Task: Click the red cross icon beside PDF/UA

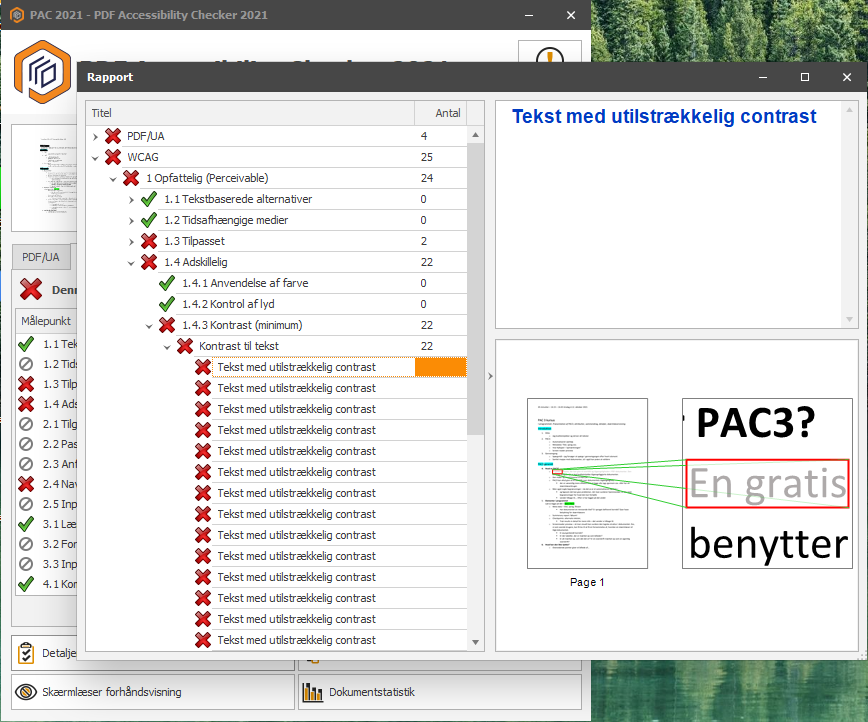Action: (113, 136)
